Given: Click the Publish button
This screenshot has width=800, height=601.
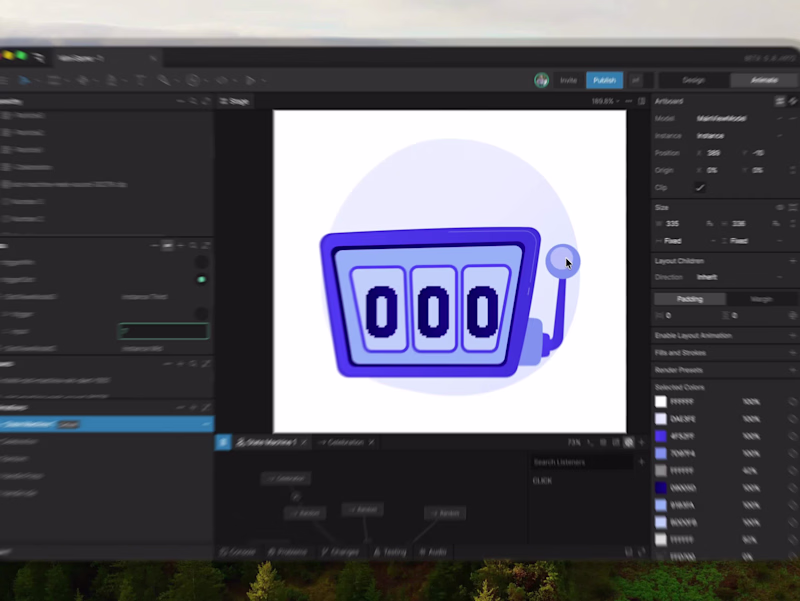Looking at the screenshot, I should 604,80.
